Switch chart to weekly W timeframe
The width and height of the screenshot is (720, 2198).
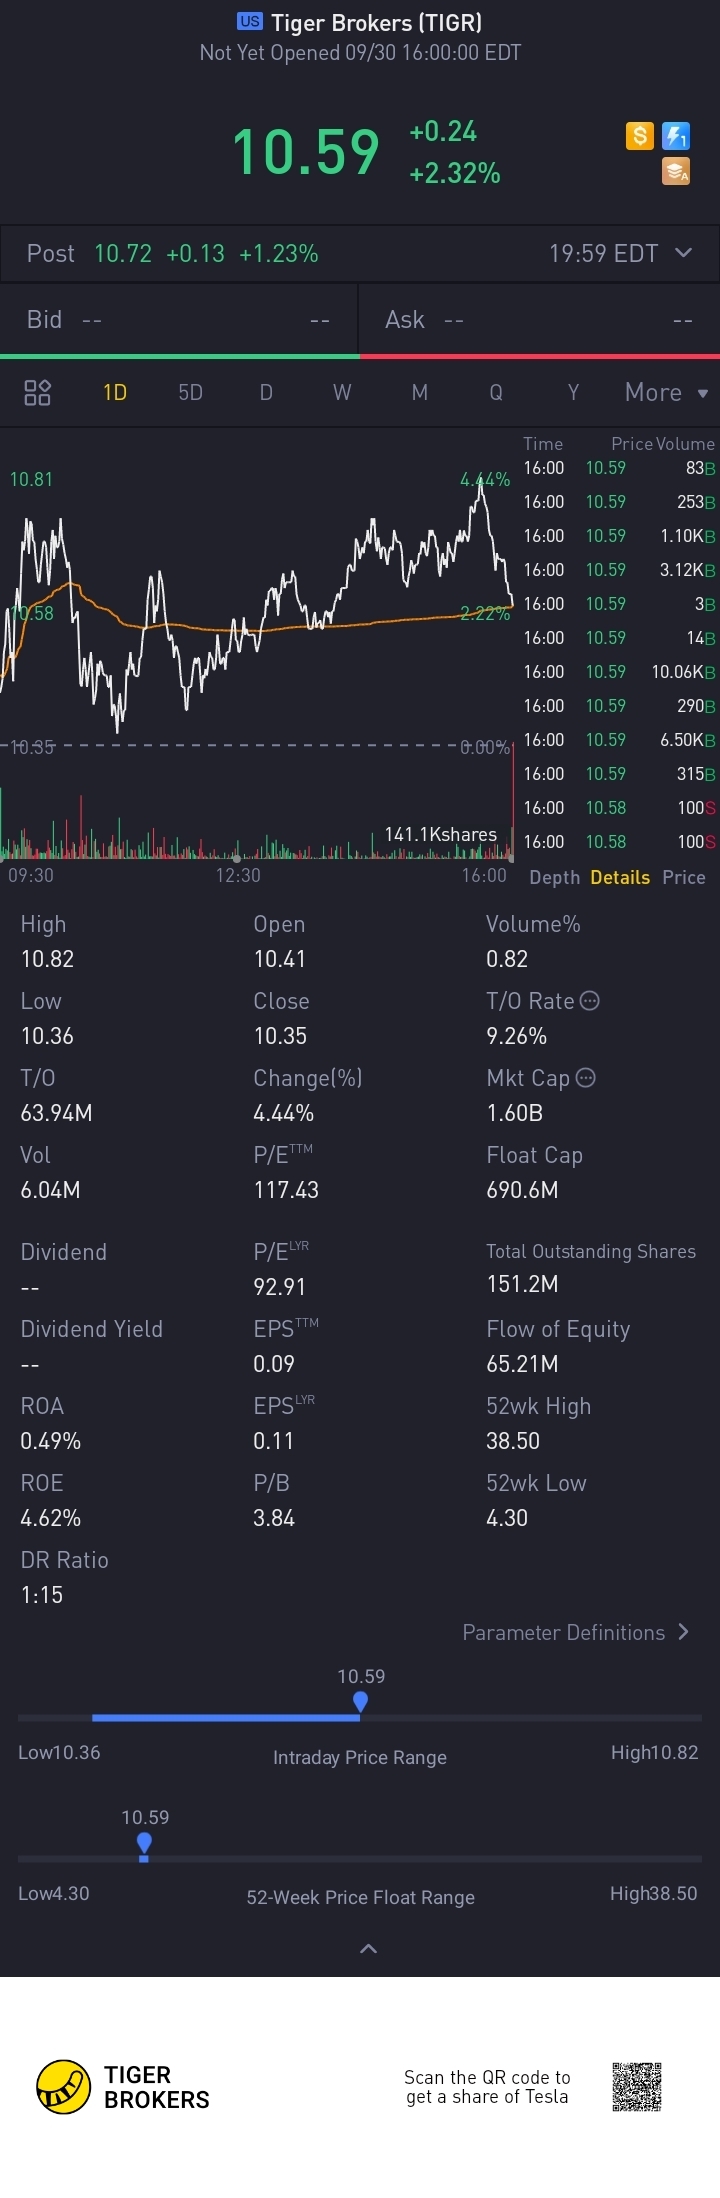tap(342, 392)
